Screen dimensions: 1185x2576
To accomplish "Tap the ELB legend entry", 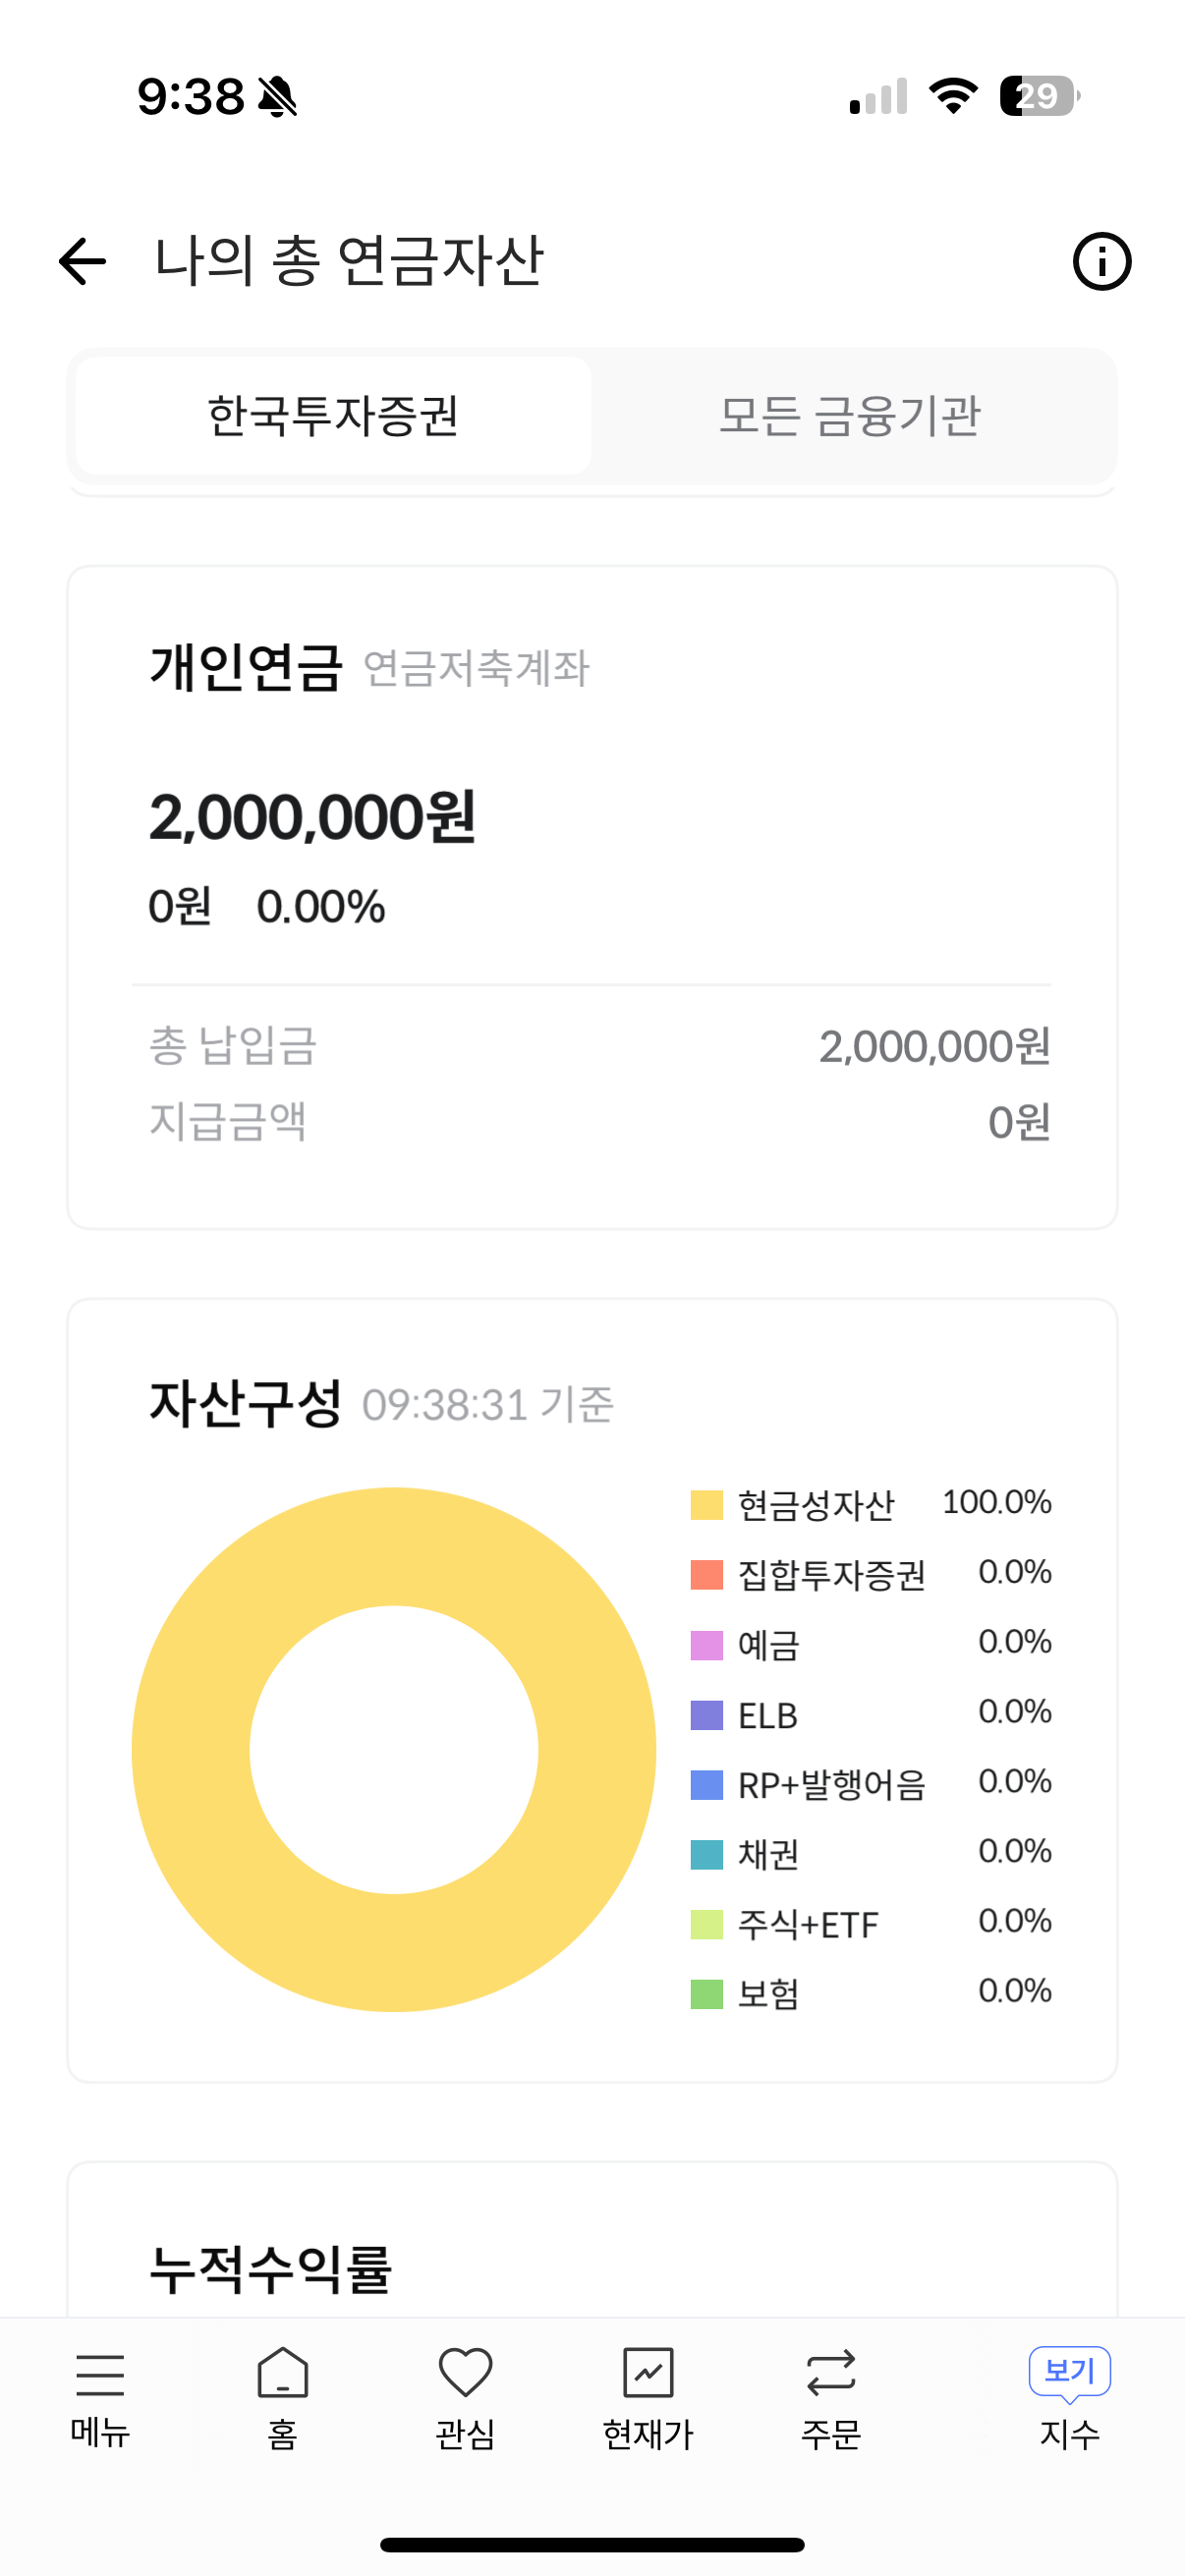I will (x=767, y=1715).
